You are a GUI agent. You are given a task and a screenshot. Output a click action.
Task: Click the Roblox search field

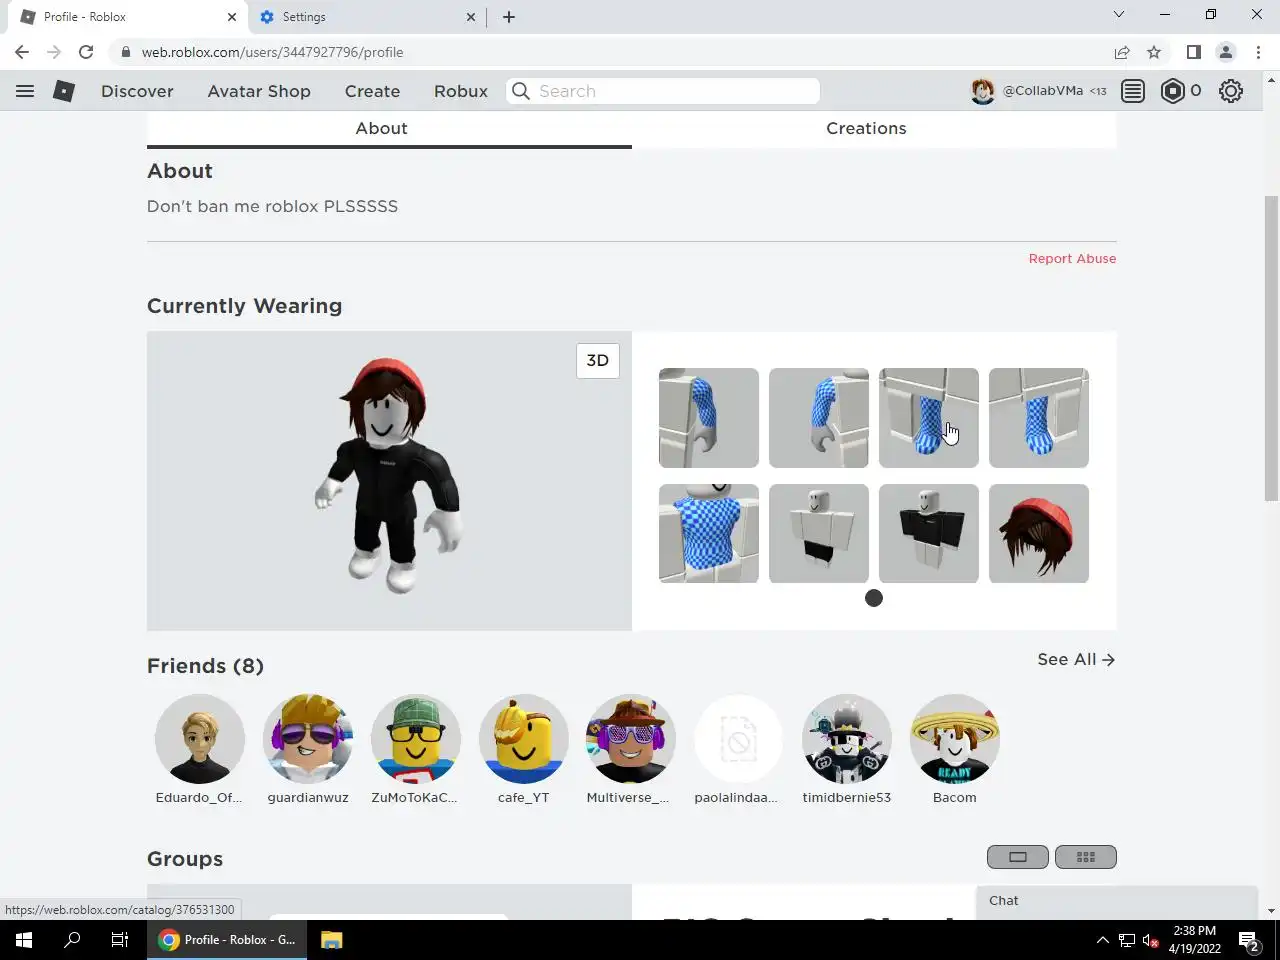(x=663, y=91)
